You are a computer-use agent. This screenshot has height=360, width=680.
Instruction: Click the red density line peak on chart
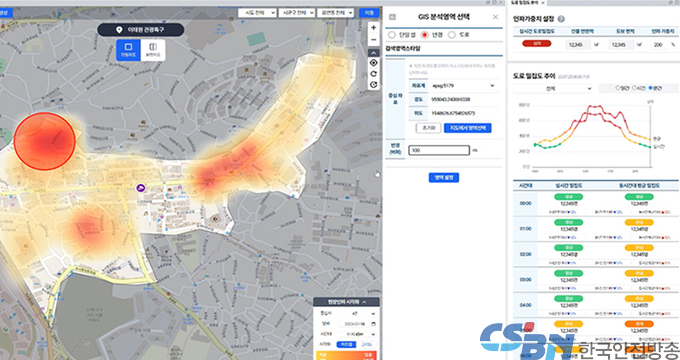click(x=595, y=106)
